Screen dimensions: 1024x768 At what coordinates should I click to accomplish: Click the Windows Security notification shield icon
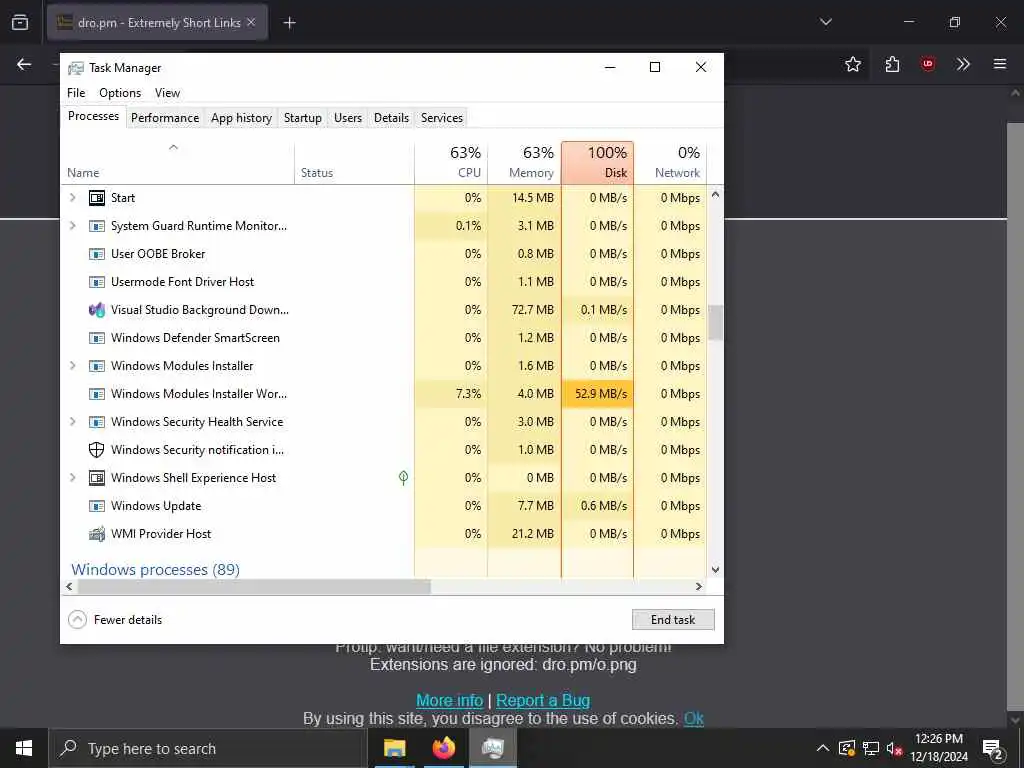(97, 450)
